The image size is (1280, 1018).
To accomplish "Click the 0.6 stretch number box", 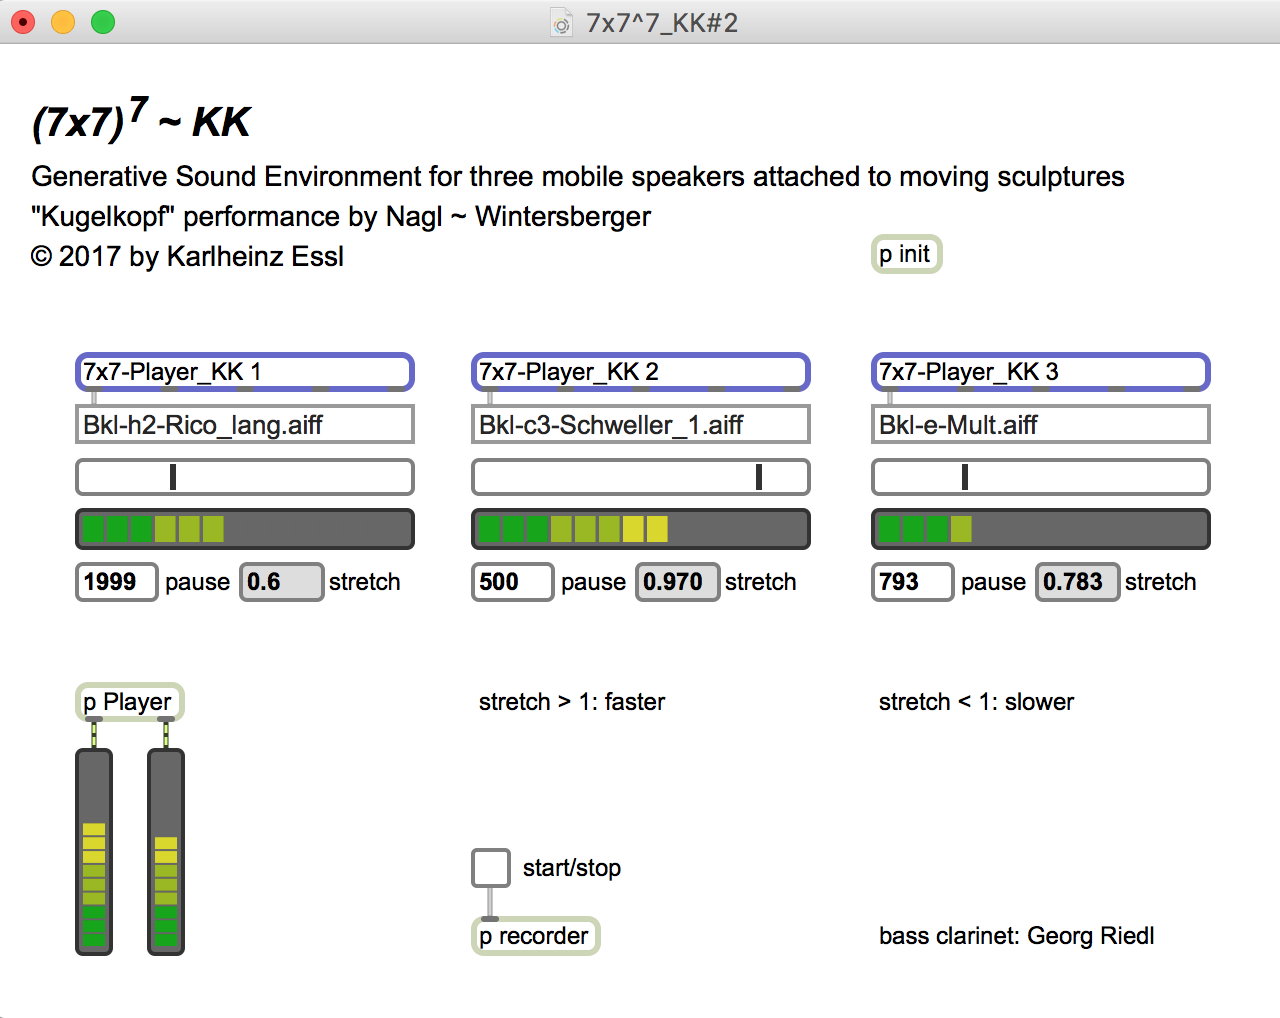I will (281, 582).
